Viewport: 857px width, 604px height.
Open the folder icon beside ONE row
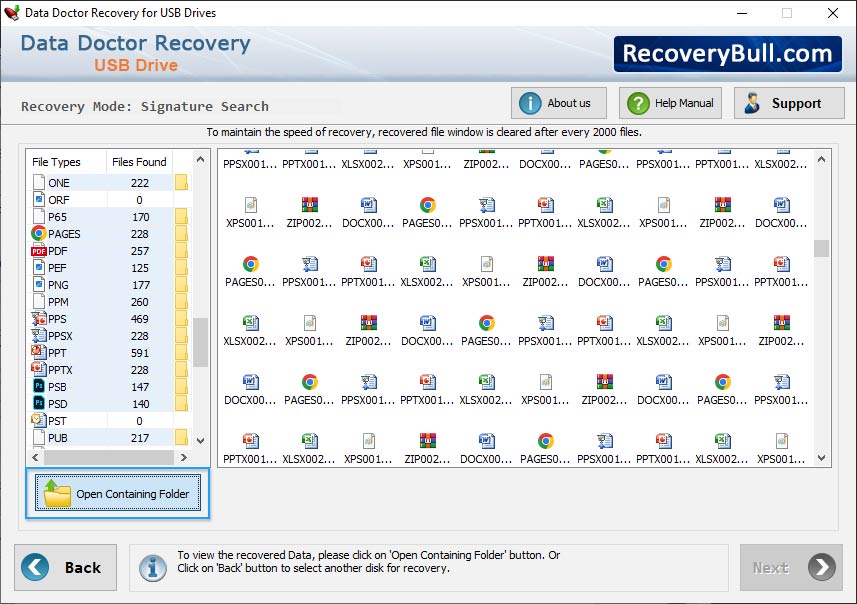181,183
